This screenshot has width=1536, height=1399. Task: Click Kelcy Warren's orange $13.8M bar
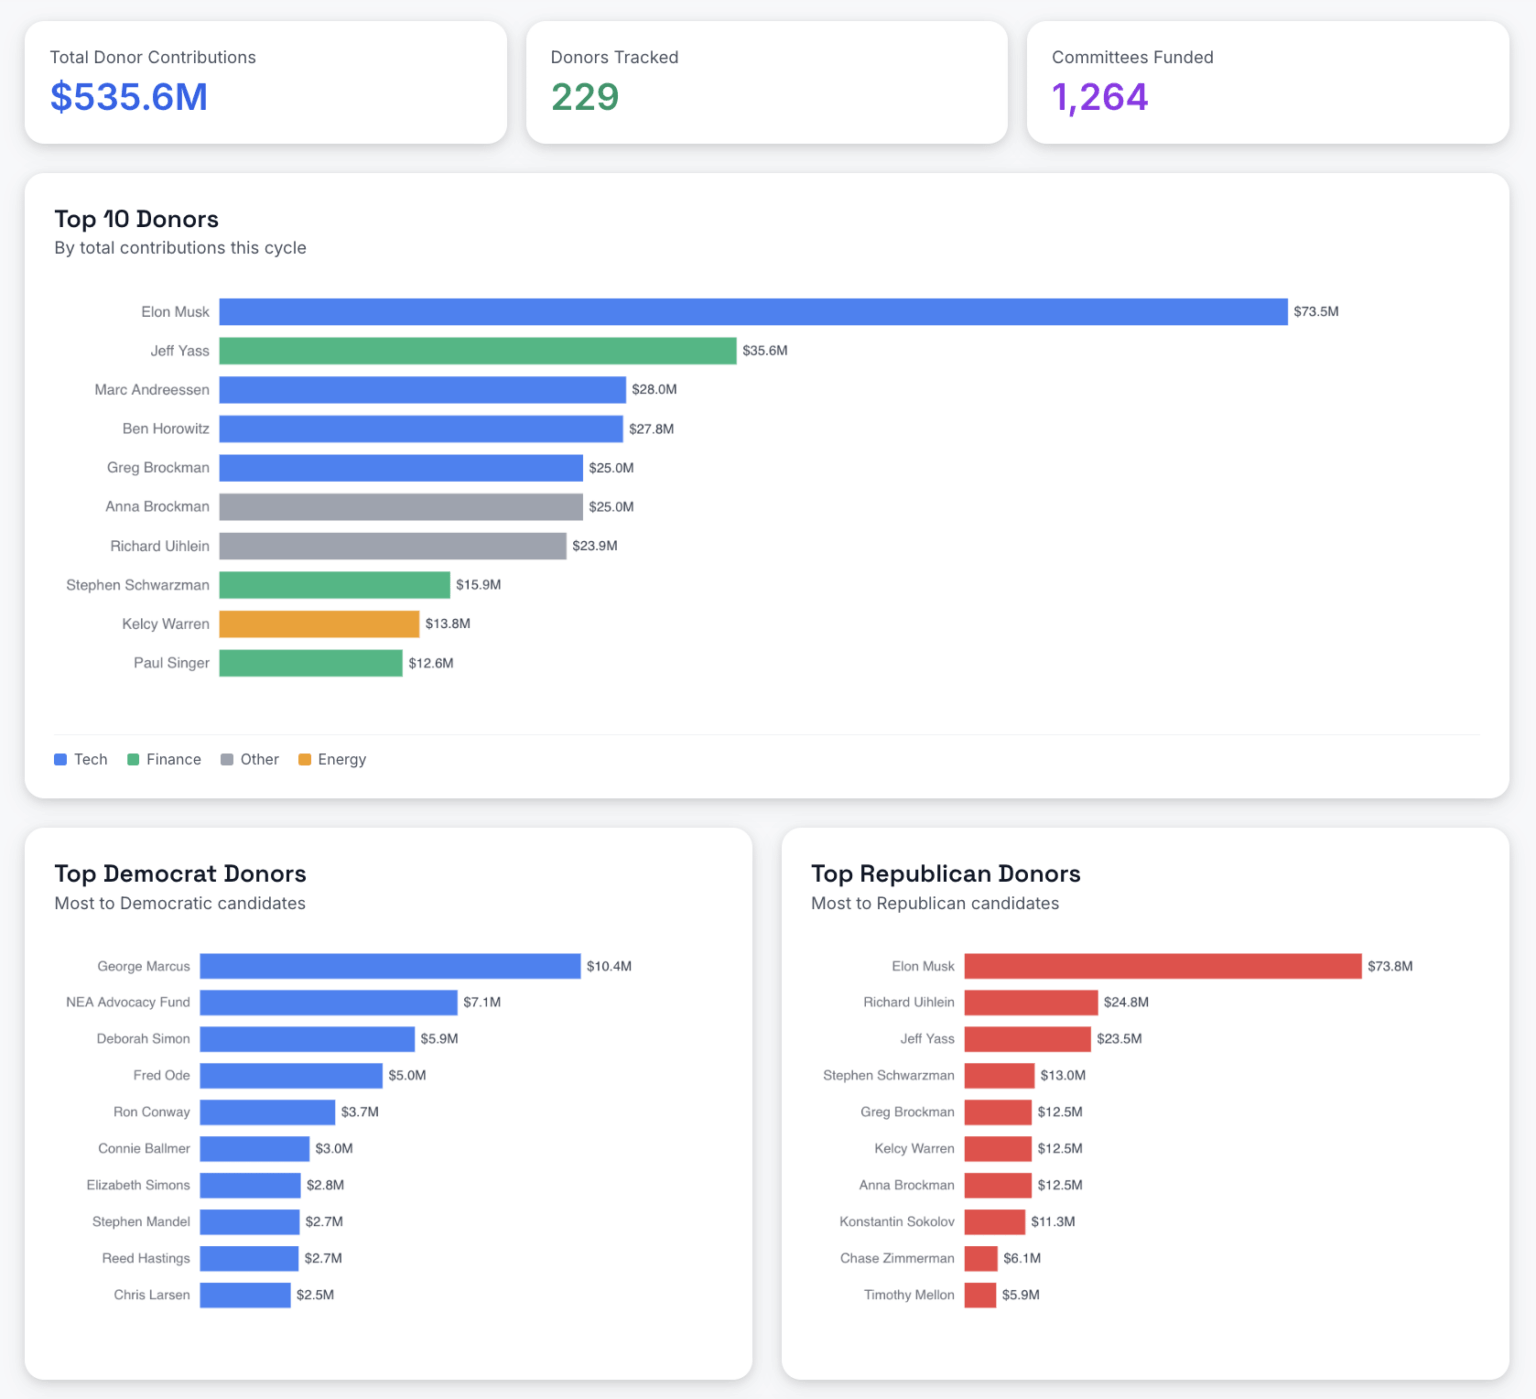click(x=319, y=624)
